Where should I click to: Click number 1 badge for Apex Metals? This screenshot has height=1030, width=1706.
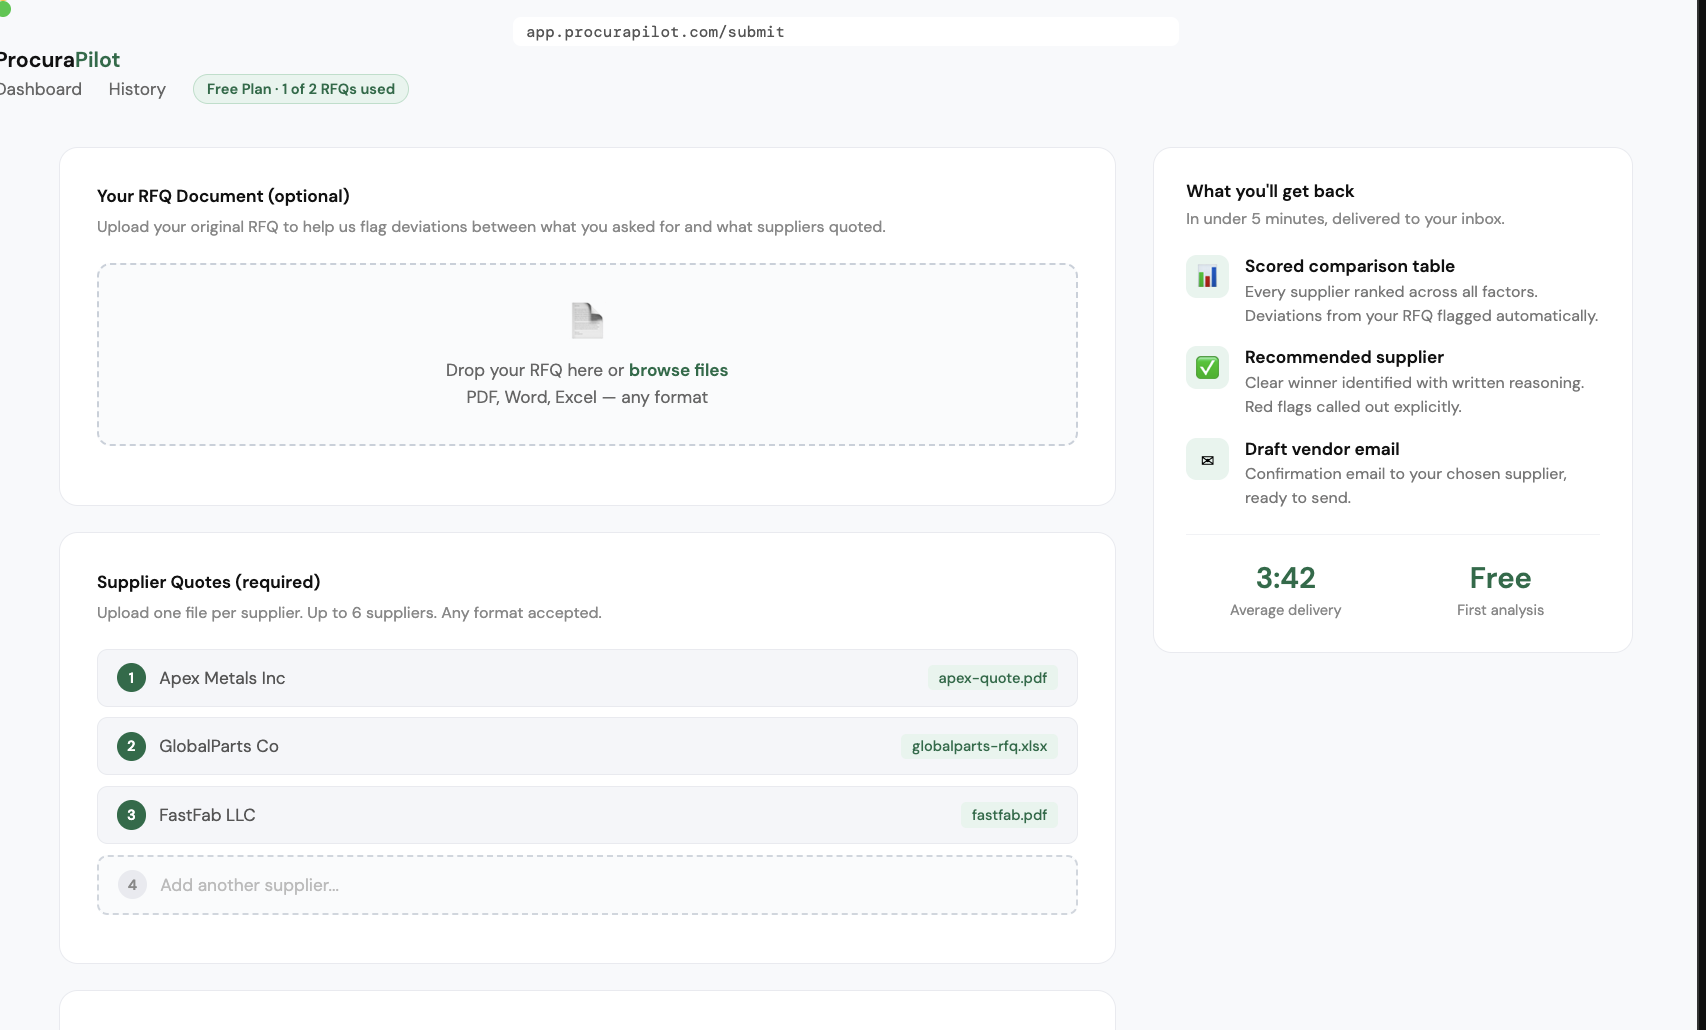[131, 678]
